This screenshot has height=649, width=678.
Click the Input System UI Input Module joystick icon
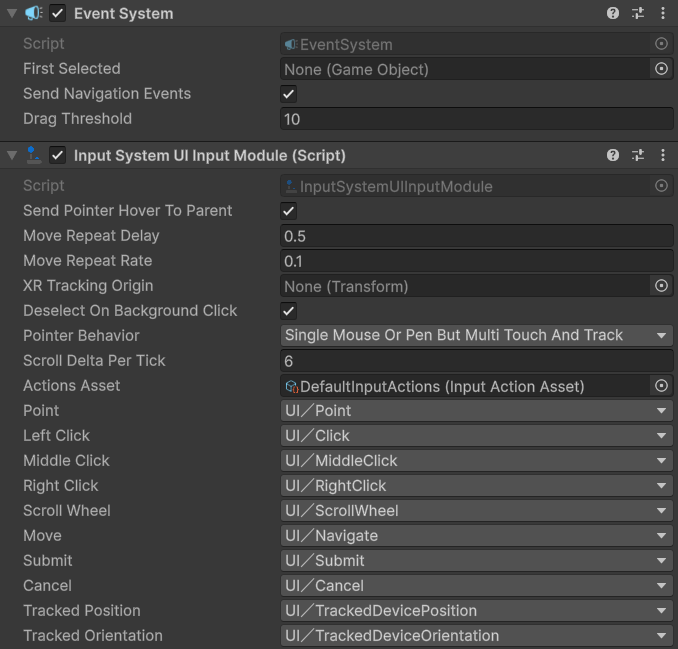click(33, 155)
